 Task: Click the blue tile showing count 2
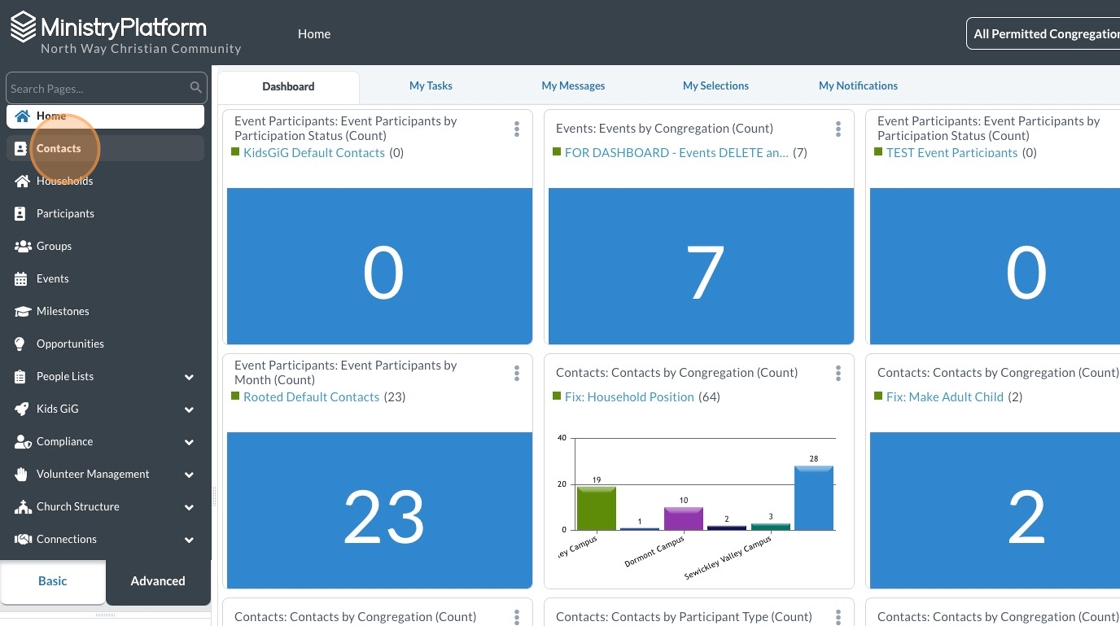click(x=995, y=510)
